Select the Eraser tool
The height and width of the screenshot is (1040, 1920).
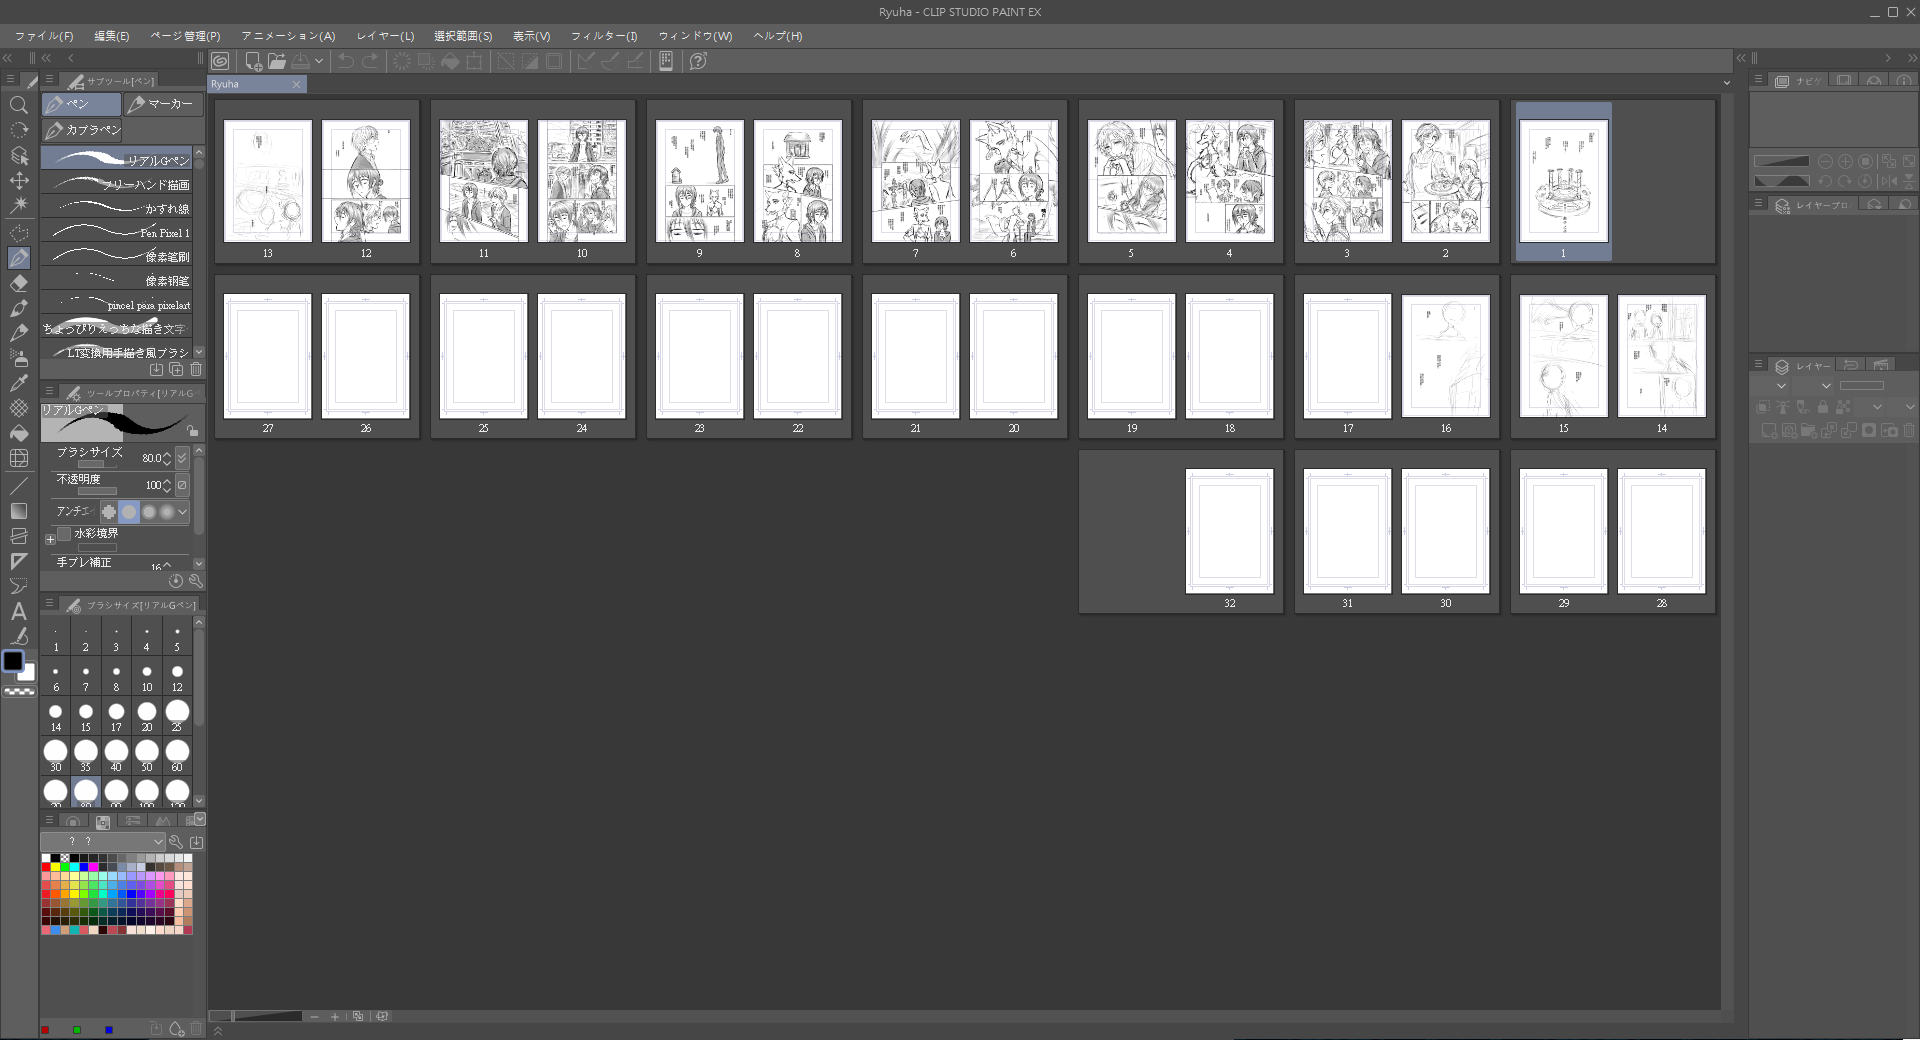pyautogui.click(x=18, y=283)
